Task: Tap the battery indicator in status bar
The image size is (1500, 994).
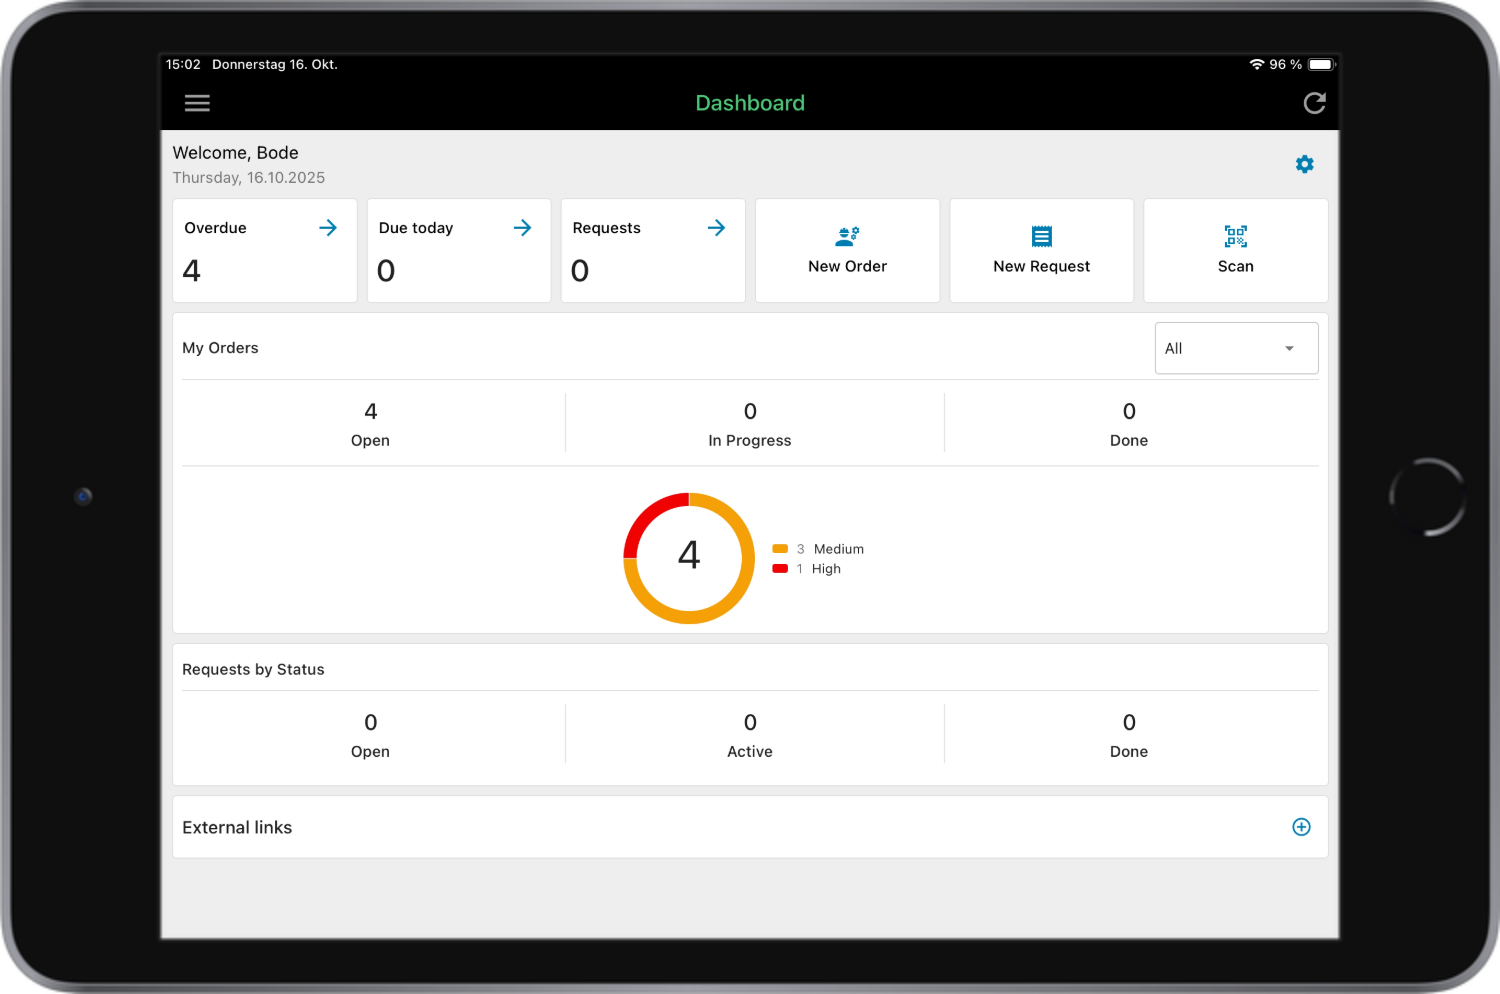Action: tap(1321, 65)
